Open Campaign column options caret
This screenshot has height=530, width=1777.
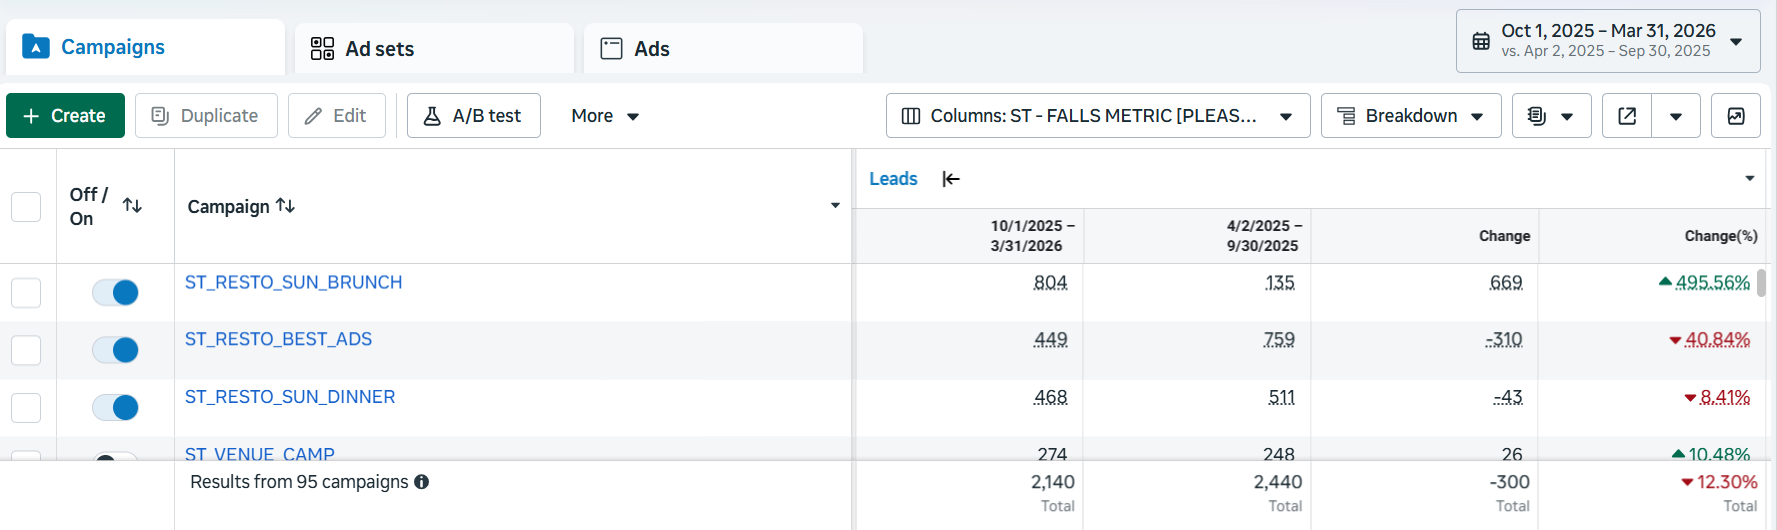coord(835,206)
